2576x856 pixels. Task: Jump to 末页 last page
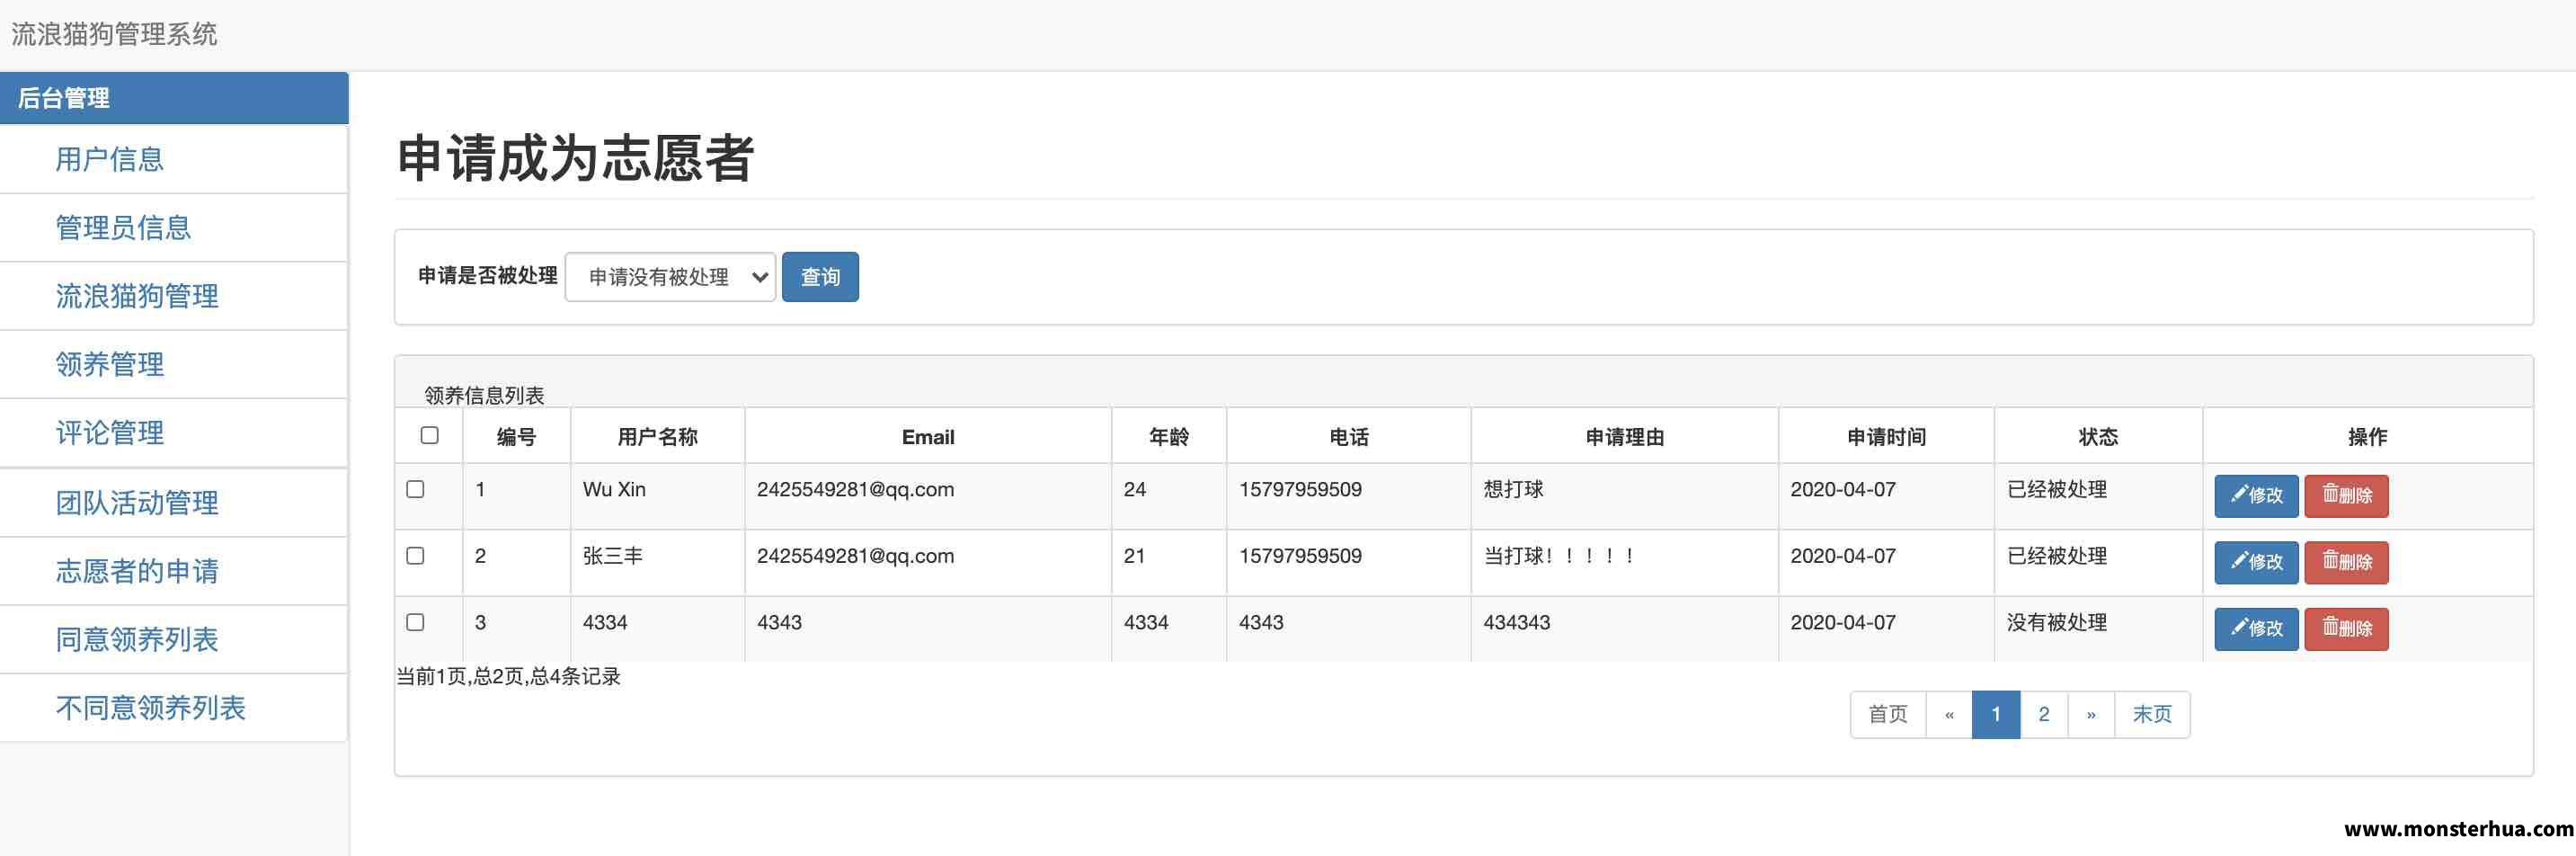click(x=2152, y=714)
